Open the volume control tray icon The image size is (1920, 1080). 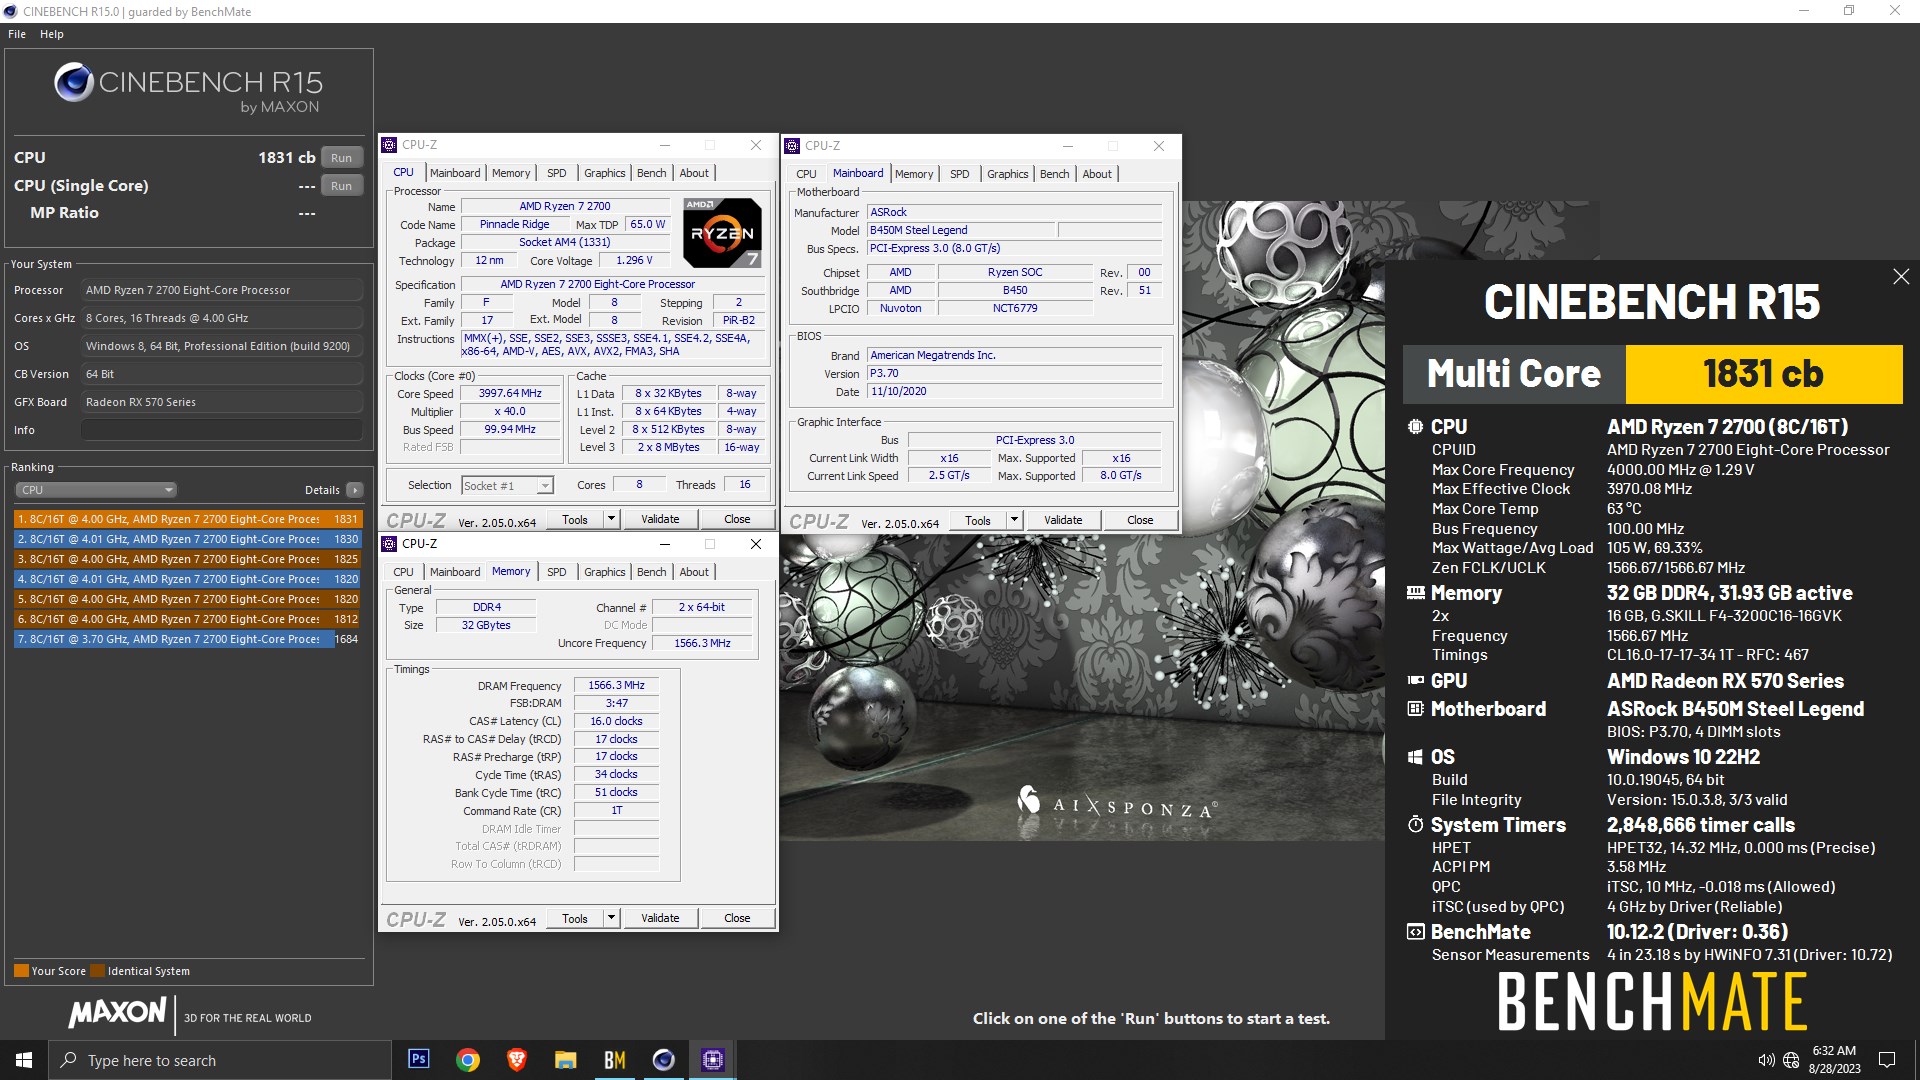tap(1766, 1060)
